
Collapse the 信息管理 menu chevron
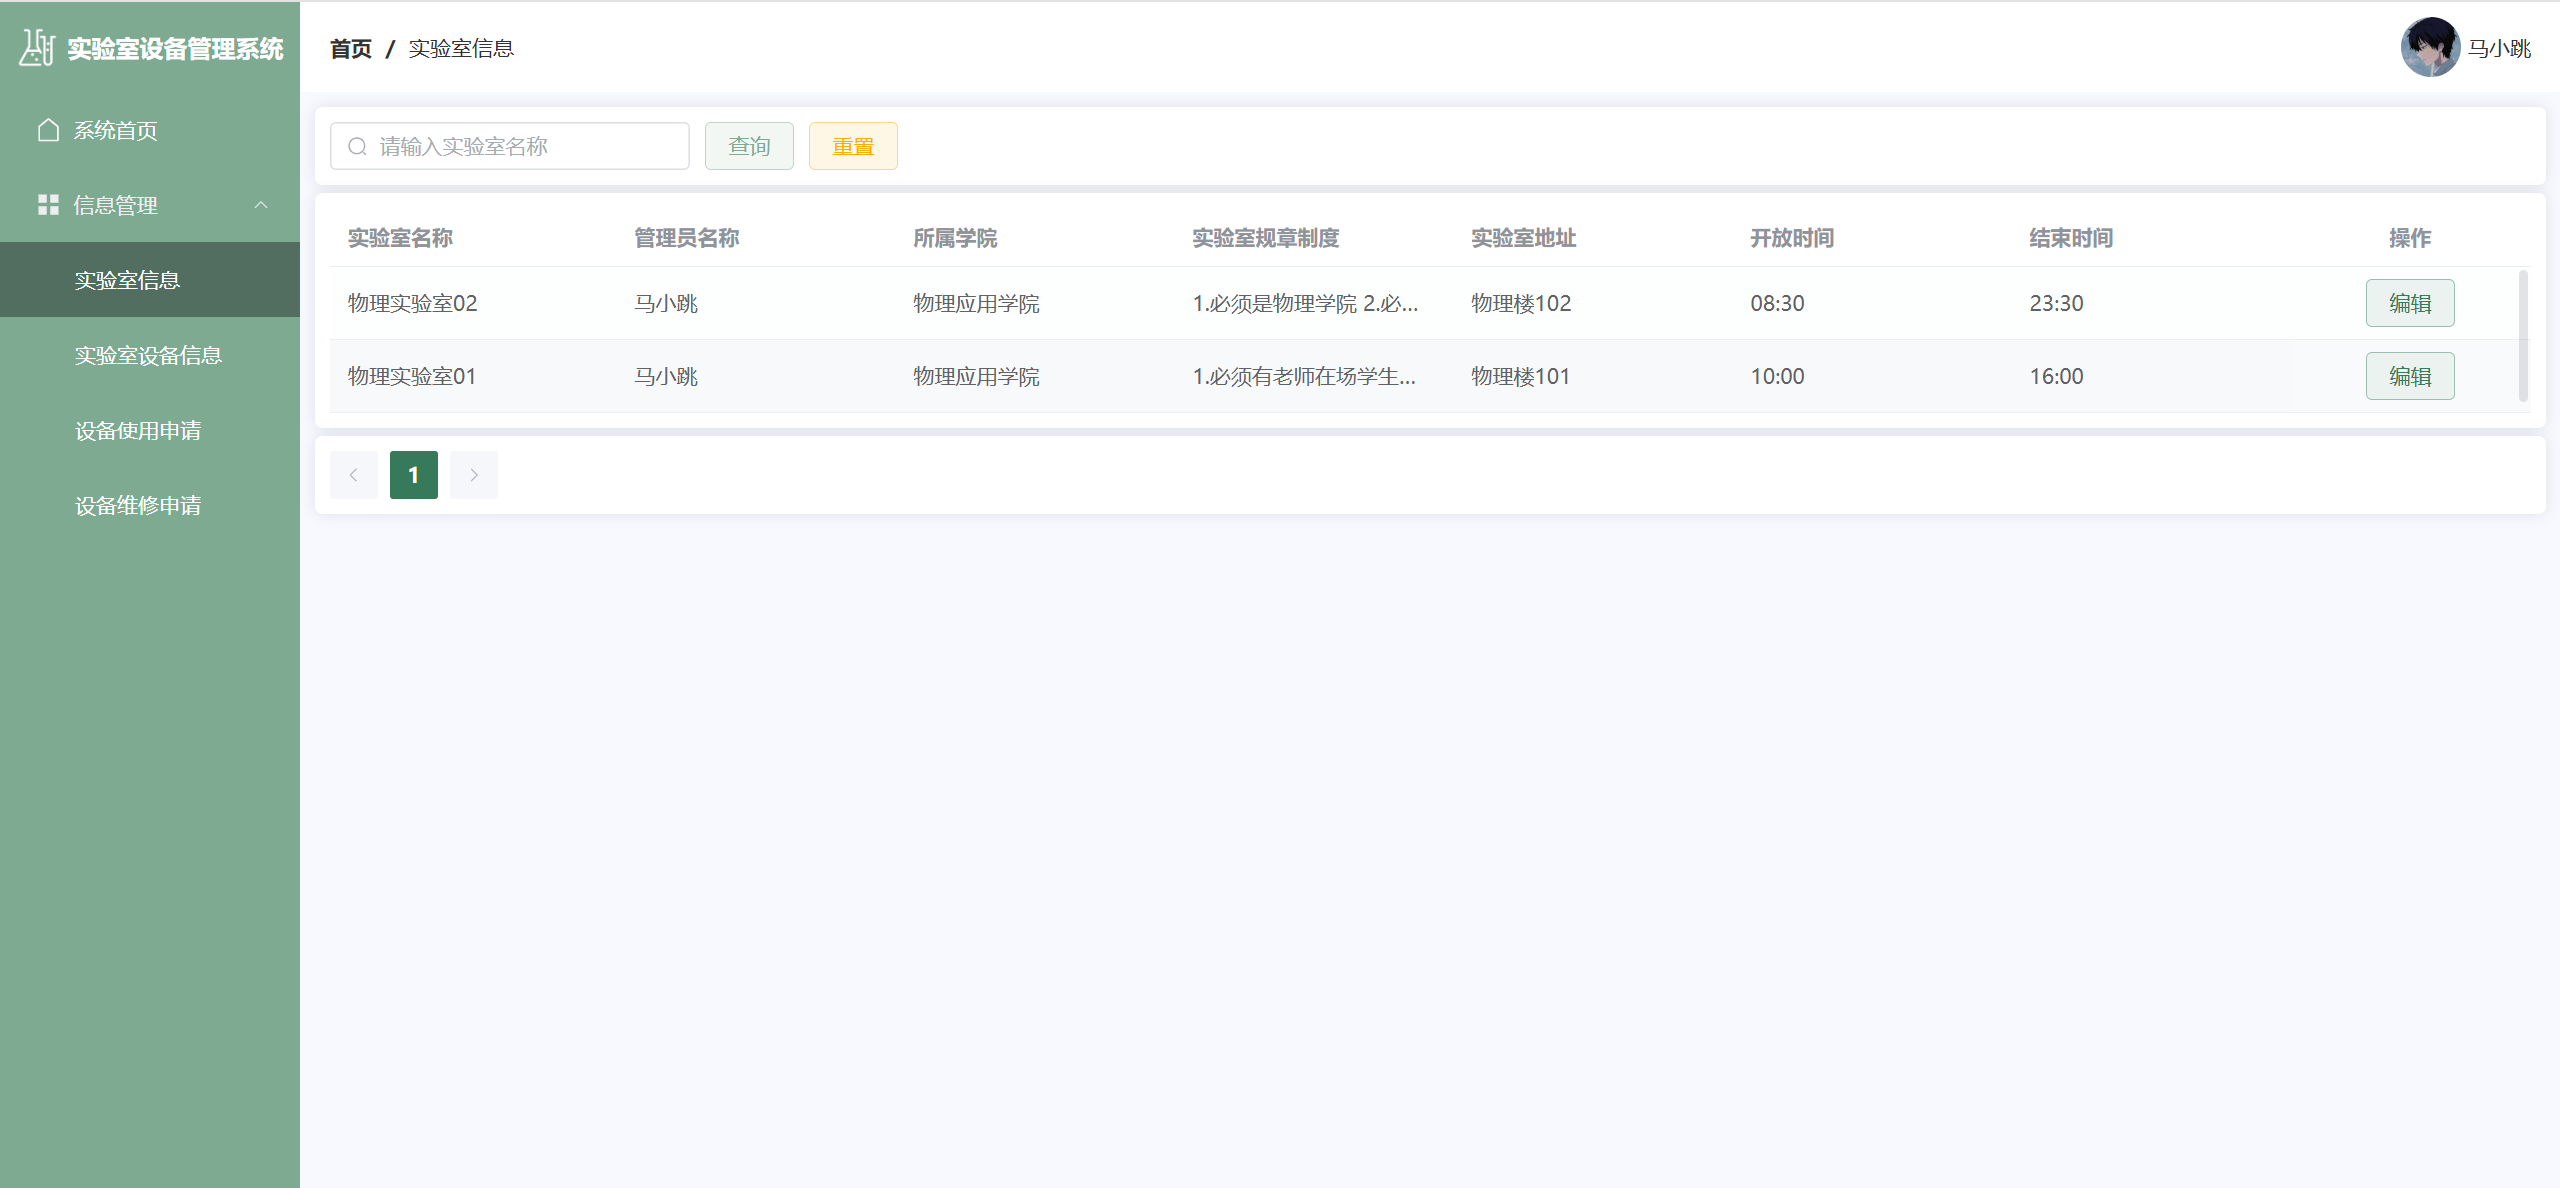[x=261, y=205]
